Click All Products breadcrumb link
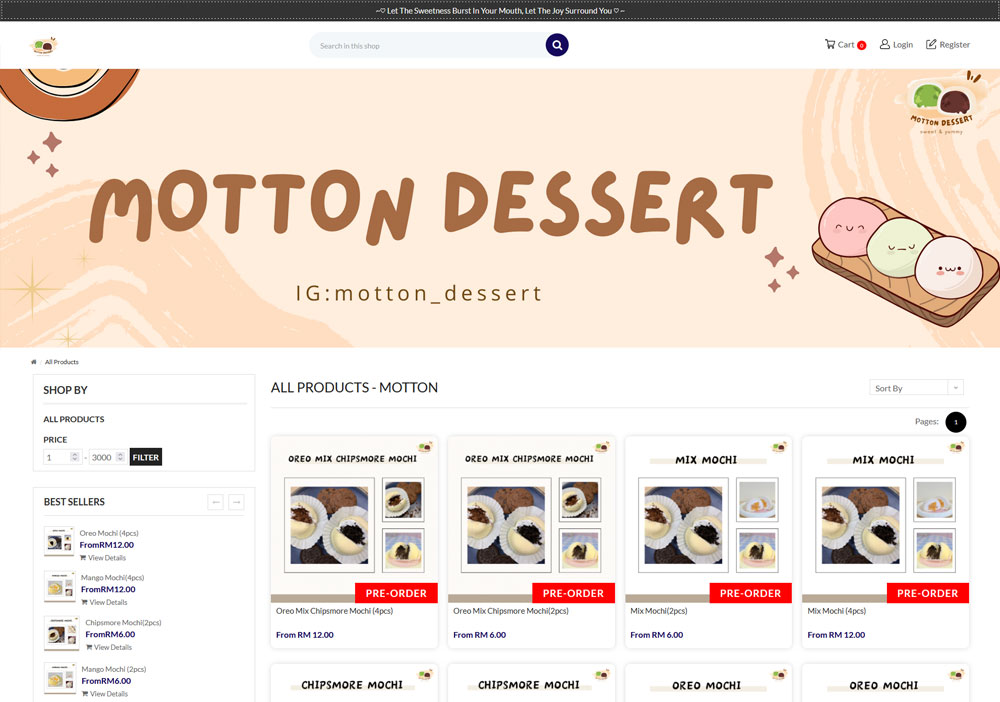 point(62,362)
